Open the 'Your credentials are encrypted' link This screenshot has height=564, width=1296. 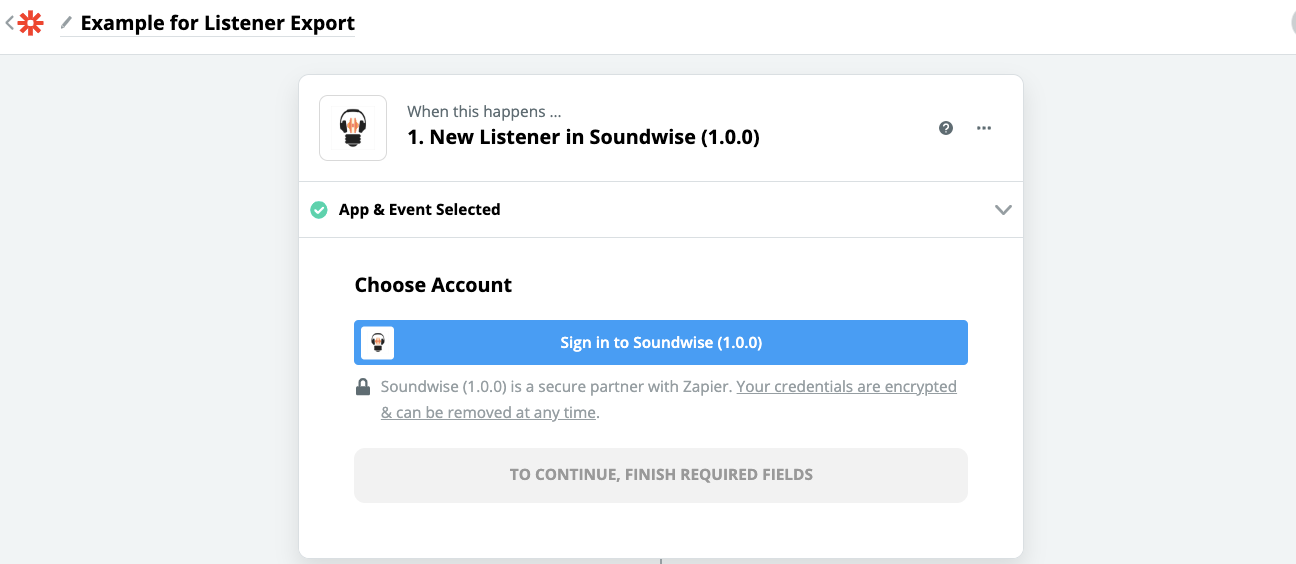(846, 386)
